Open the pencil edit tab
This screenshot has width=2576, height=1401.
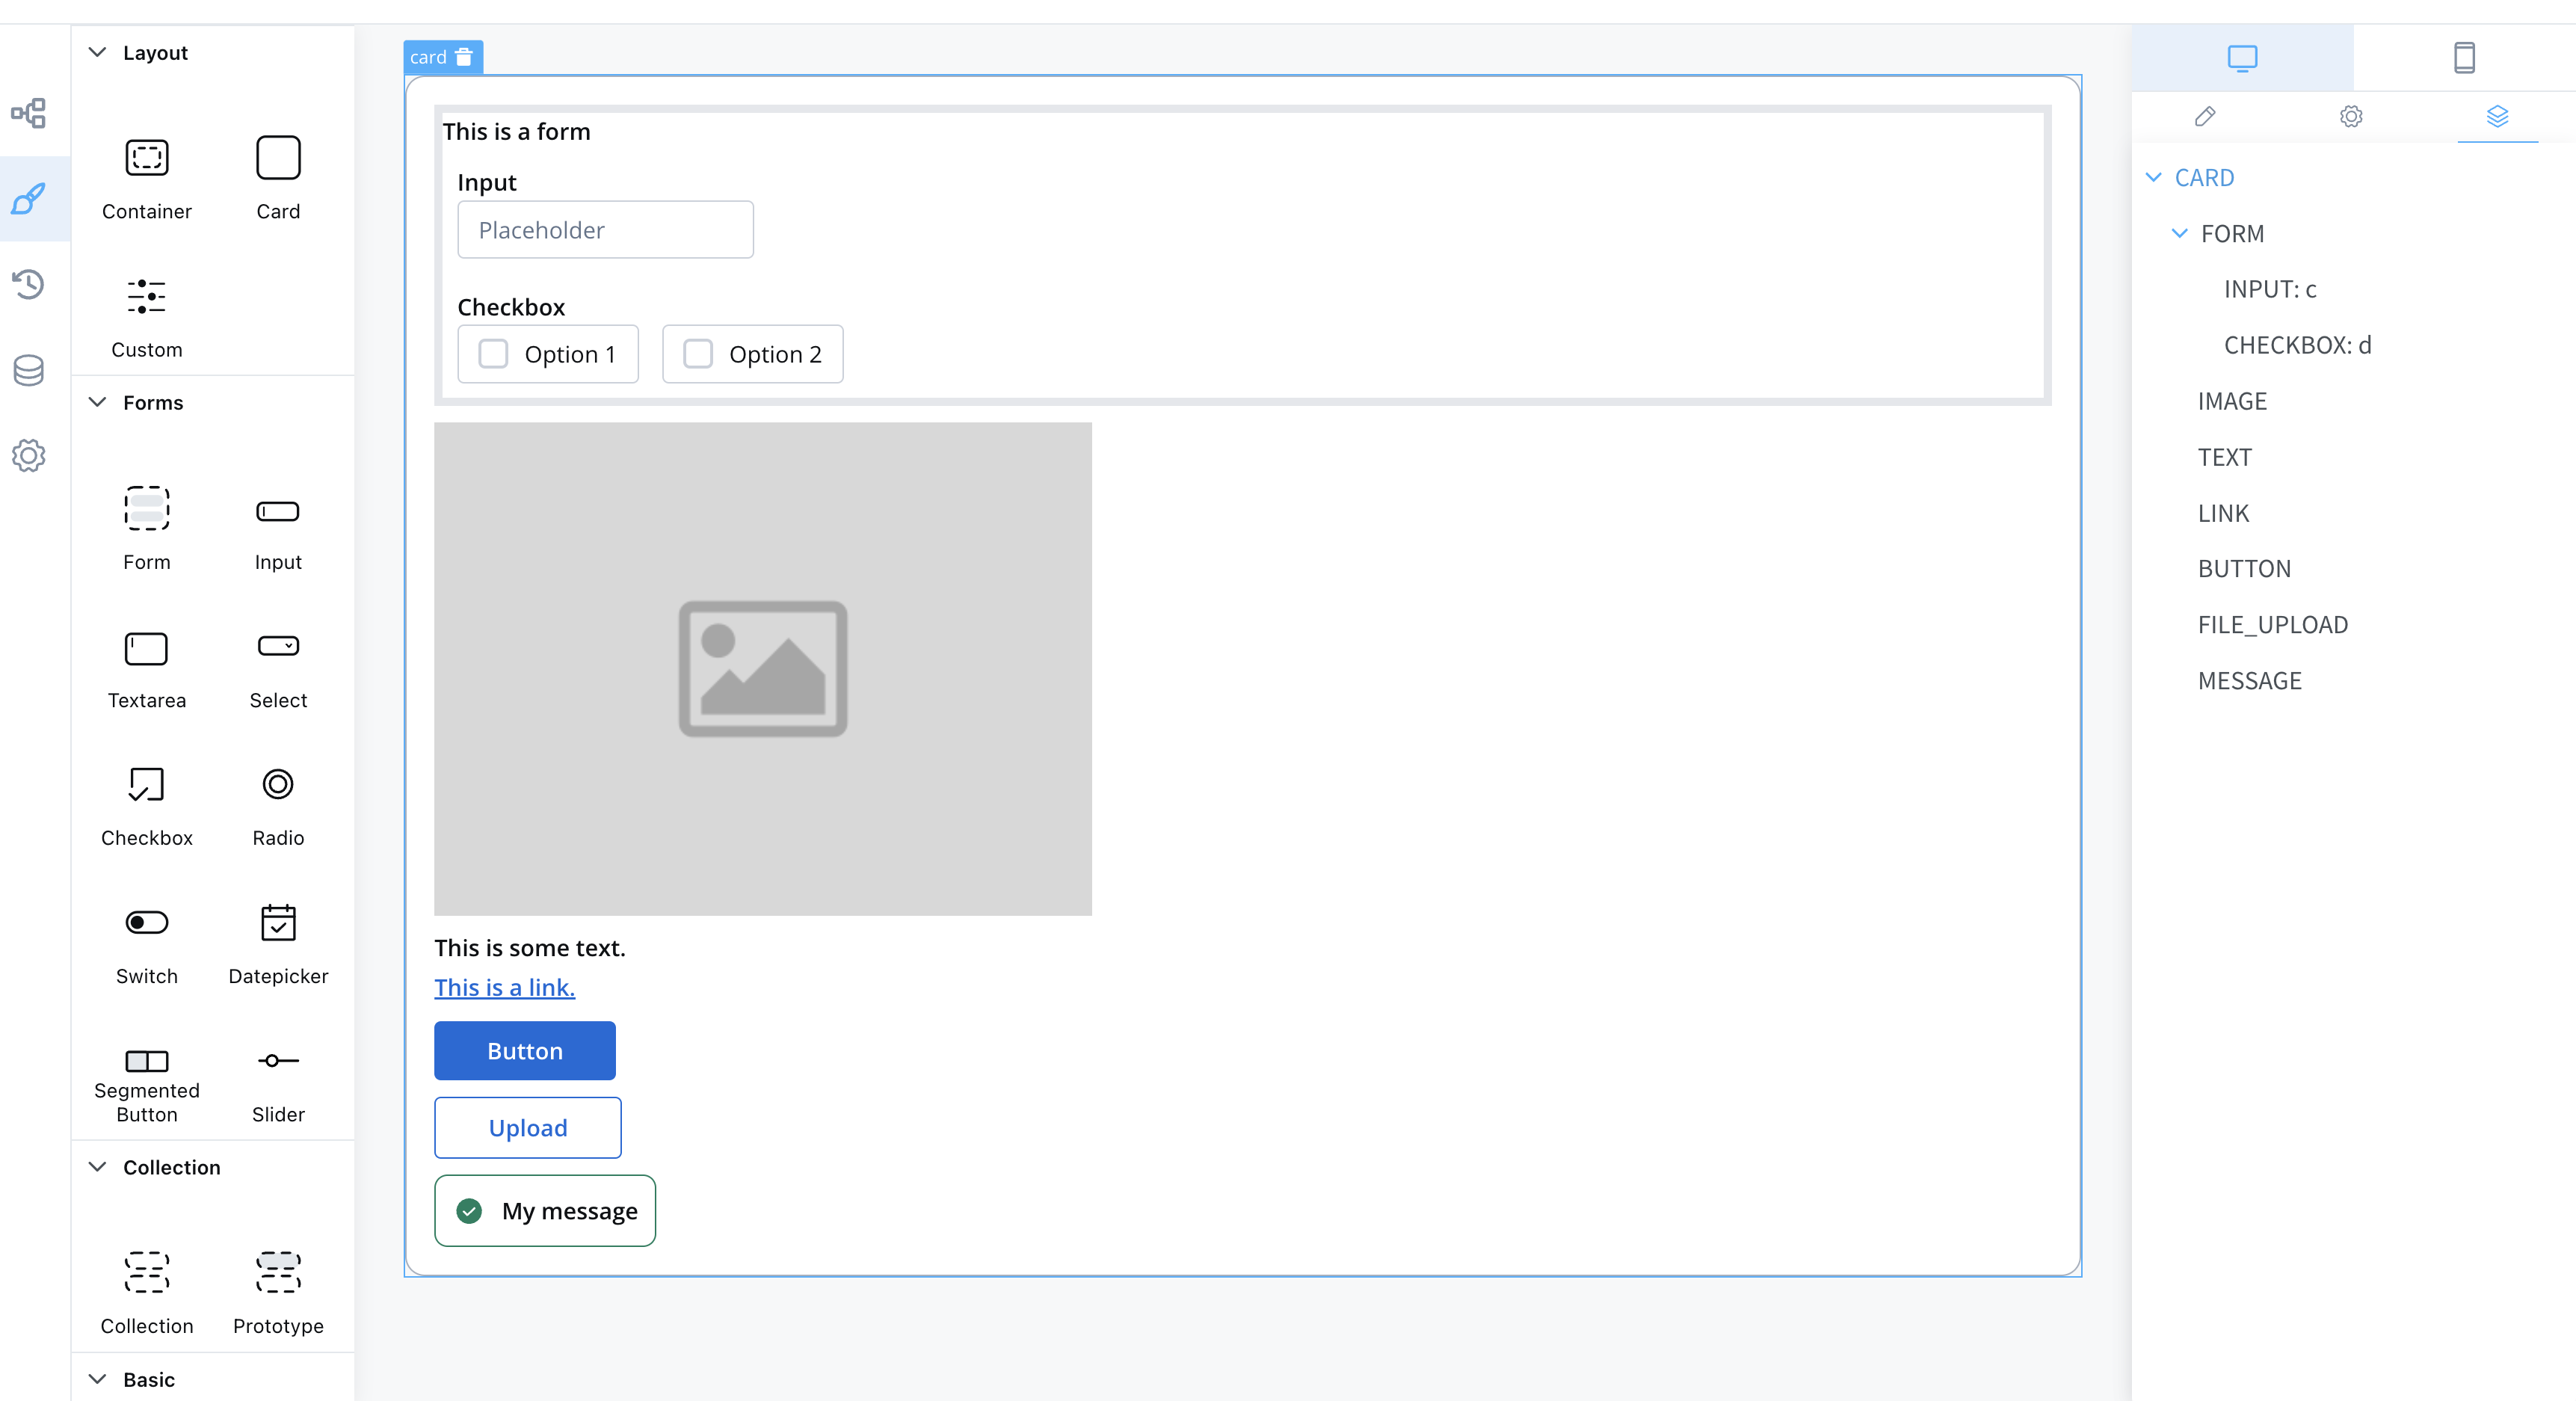tap(2206, 116)
